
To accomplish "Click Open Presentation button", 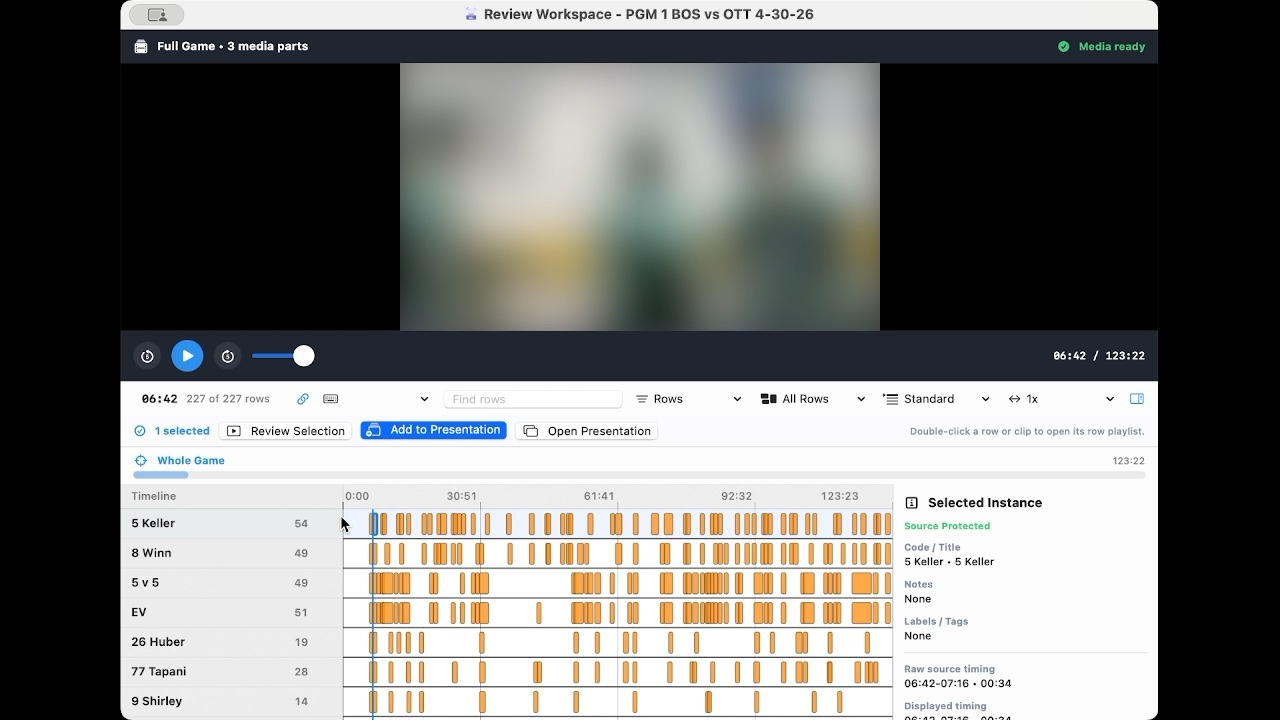I will pyautogui.click(x=587, y=431).
